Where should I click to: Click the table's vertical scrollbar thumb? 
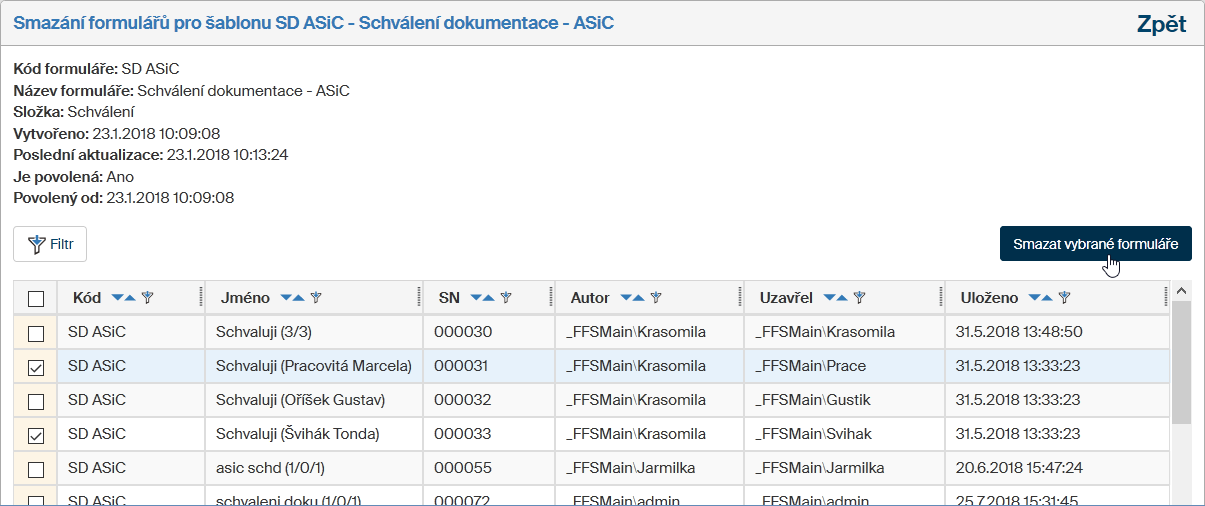tap(1181, 362)
